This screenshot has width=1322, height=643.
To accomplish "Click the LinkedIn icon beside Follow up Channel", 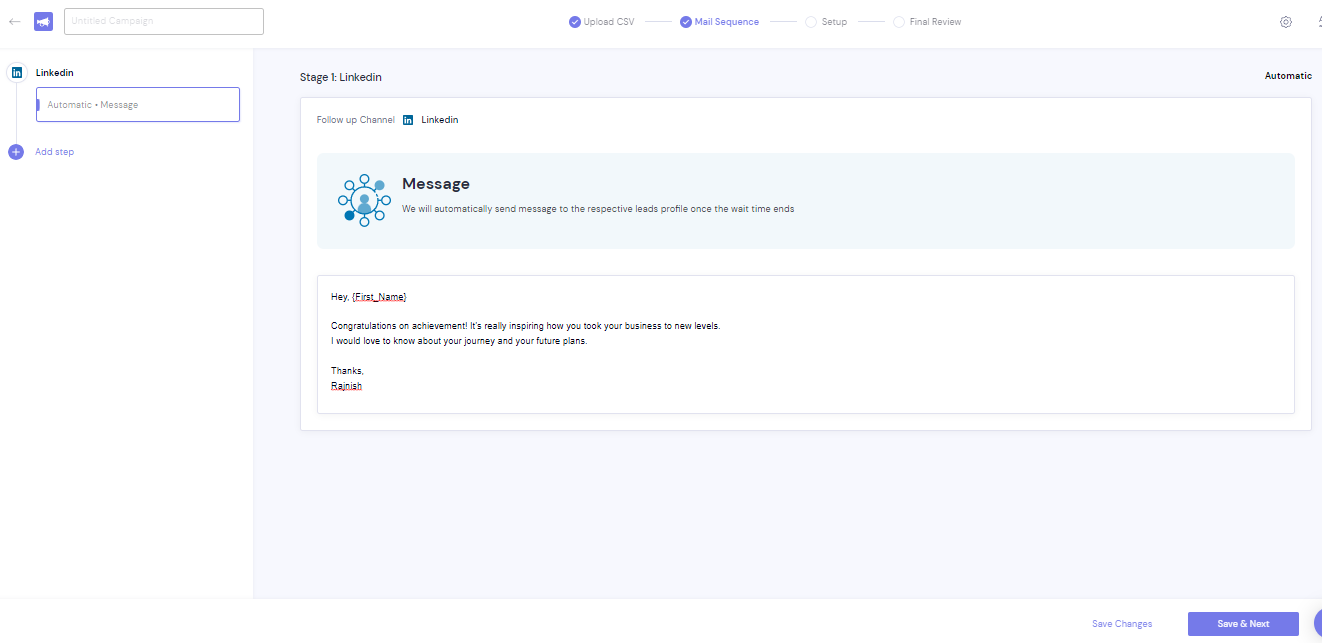I will click(408, 120).
